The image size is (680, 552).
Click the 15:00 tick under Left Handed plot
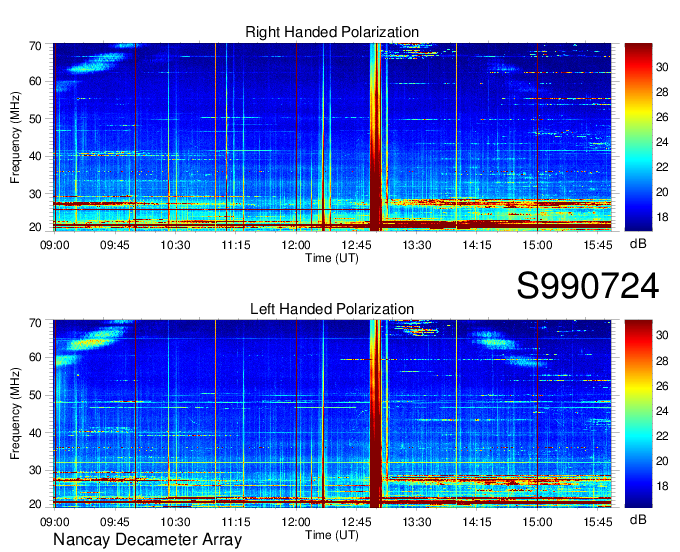[537, 522]
